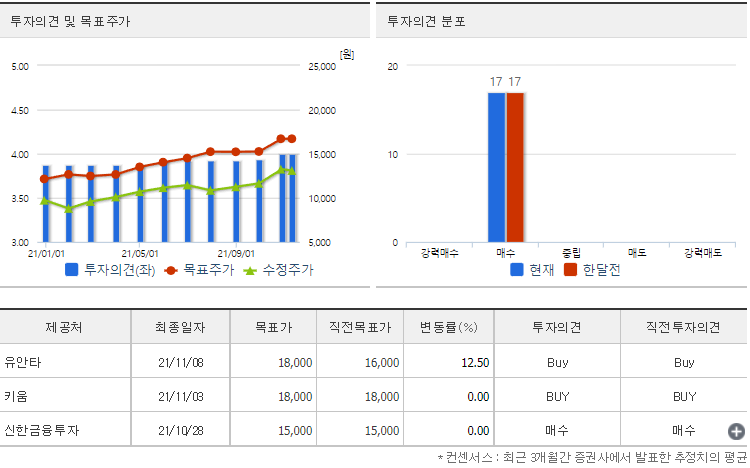Select the 직전투자의견 column header
The image size is (750, 468).
(x=684, y=327)
